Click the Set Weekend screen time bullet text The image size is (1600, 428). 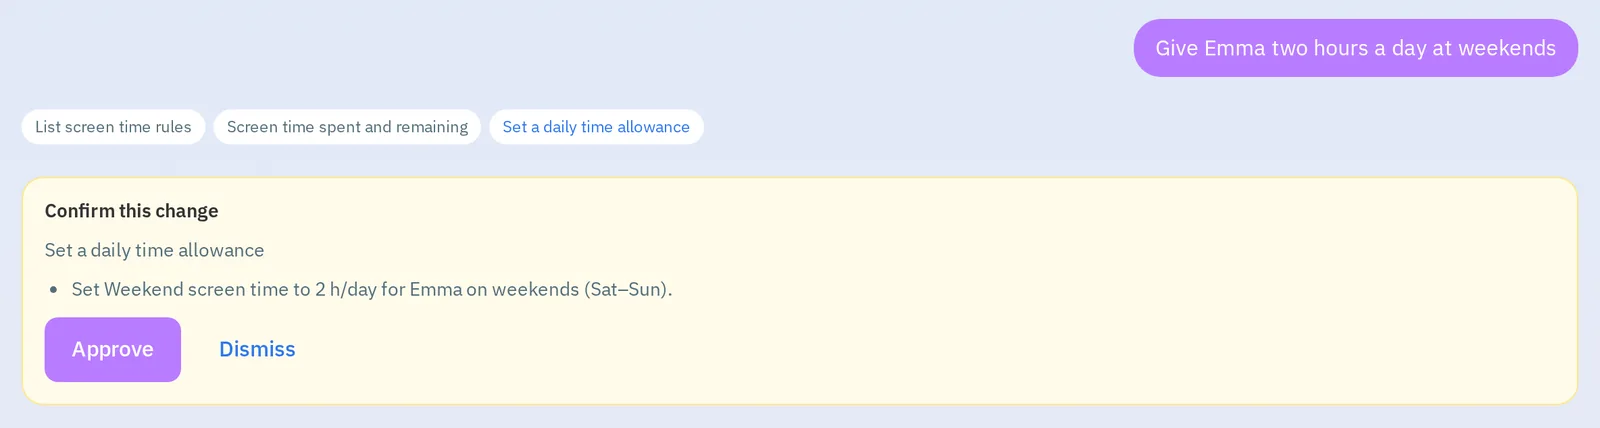click(x=372, y=289)
